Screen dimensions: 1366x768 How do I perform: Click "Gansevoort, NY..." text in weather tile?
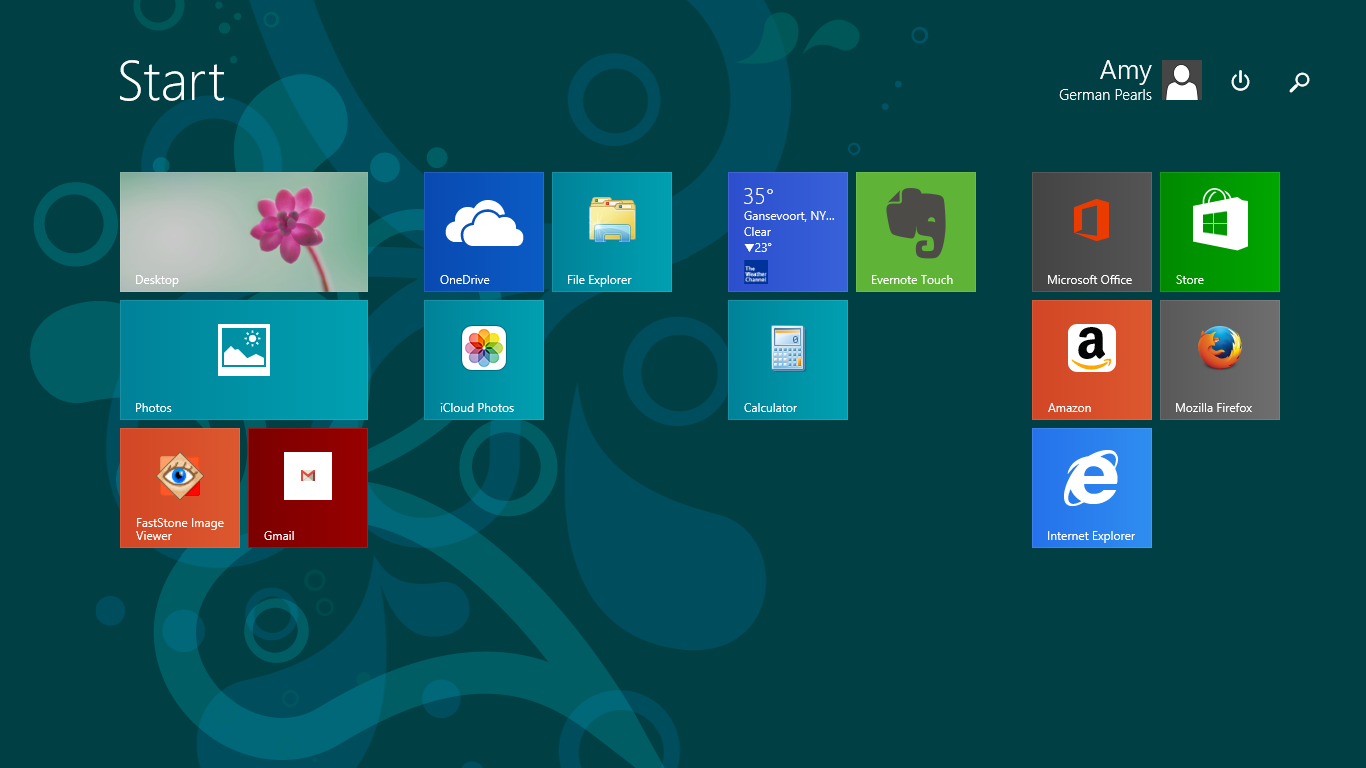click(x=789, y=215)
